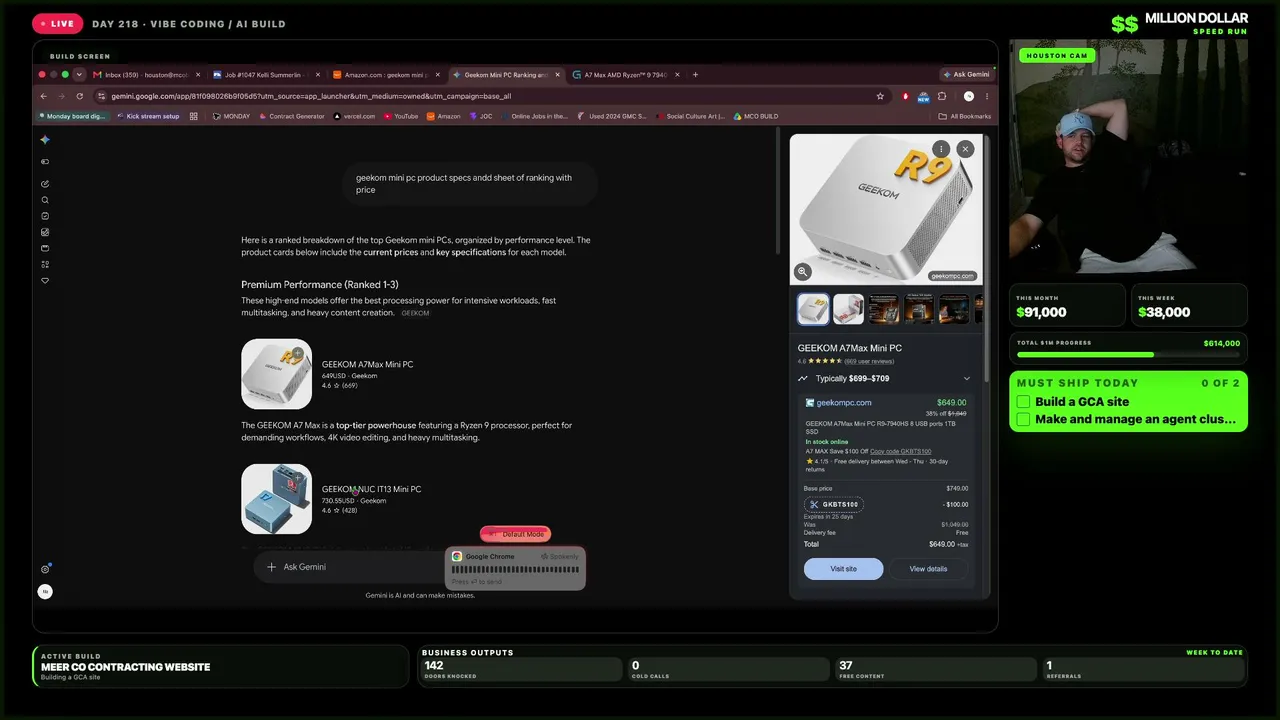Open the YouTube bookmark

point(401,116)
